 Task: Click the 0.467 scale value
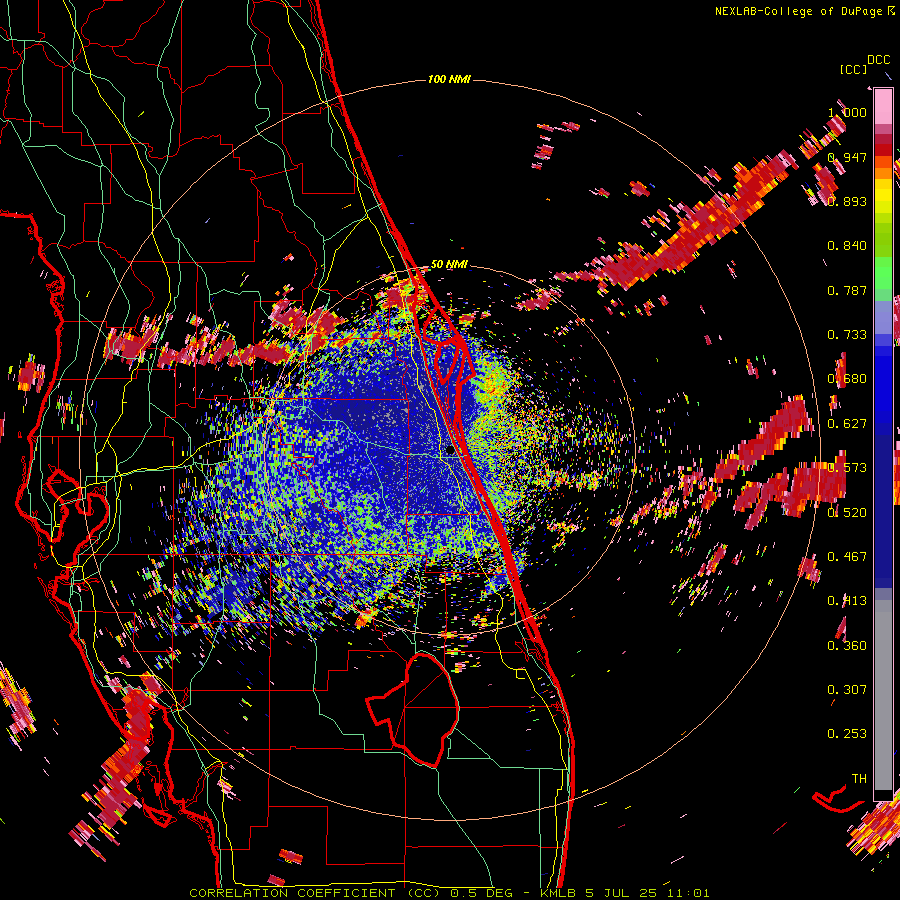pyautogui.click(x=847, y=557)
